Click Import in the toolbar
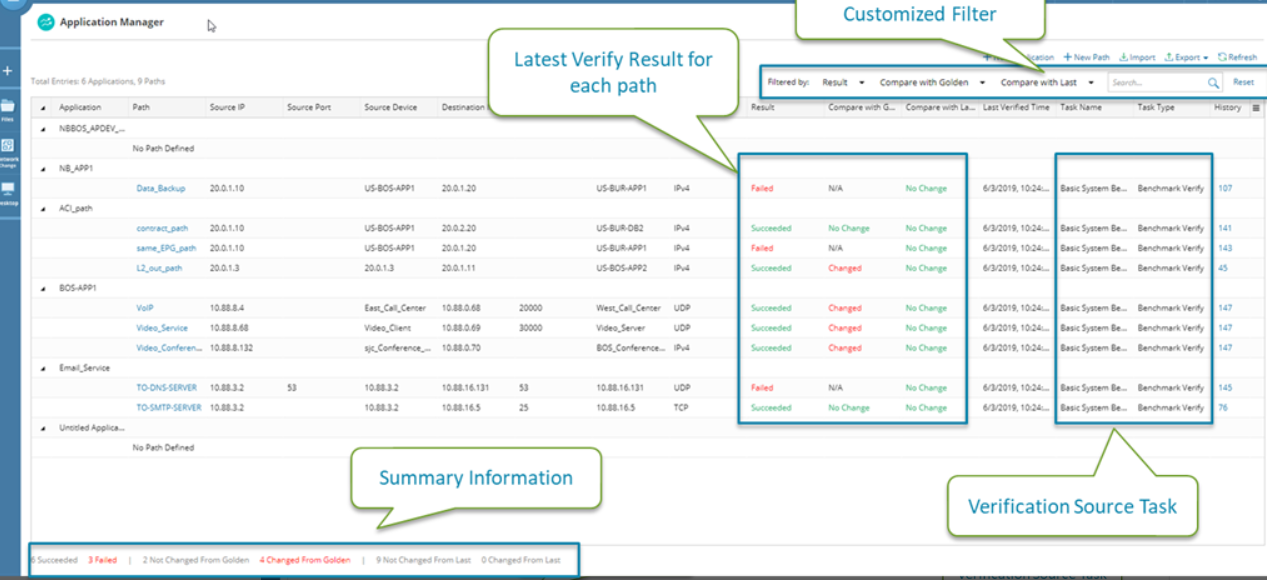Image resolution: width=1267 pixels, height=580 pixels. coord(1137,57)
